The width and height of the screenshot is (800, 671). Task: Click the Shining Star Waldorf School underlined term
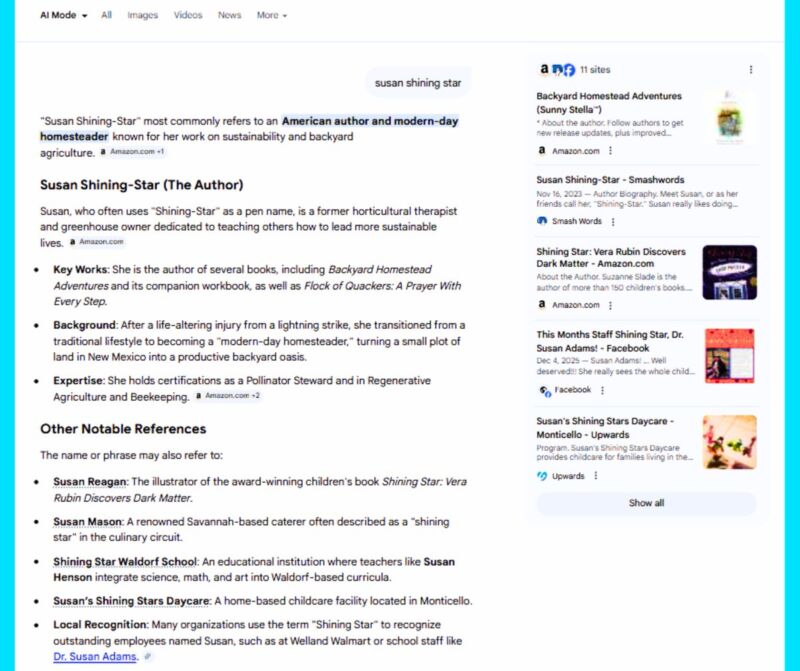pos(111,562)
